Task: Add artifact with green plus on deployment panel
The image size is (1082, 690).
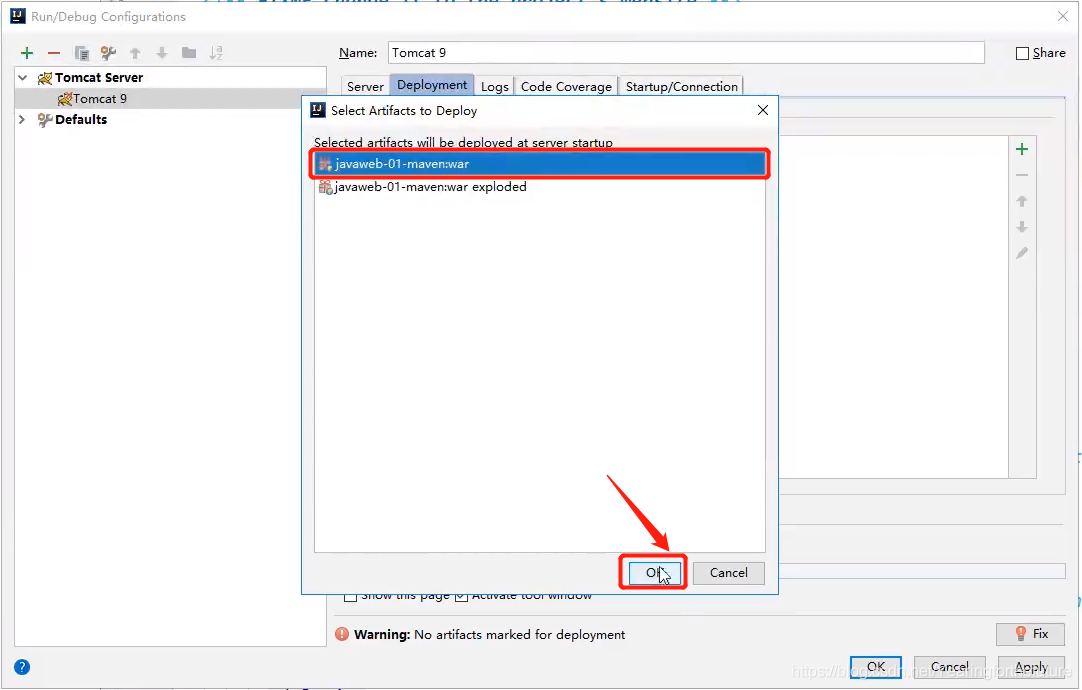Action: 1022,149
